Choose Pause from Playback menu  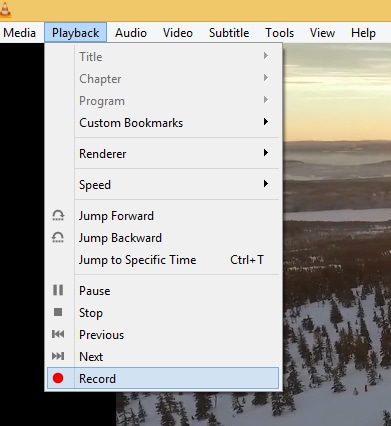[x=163, y=291]
